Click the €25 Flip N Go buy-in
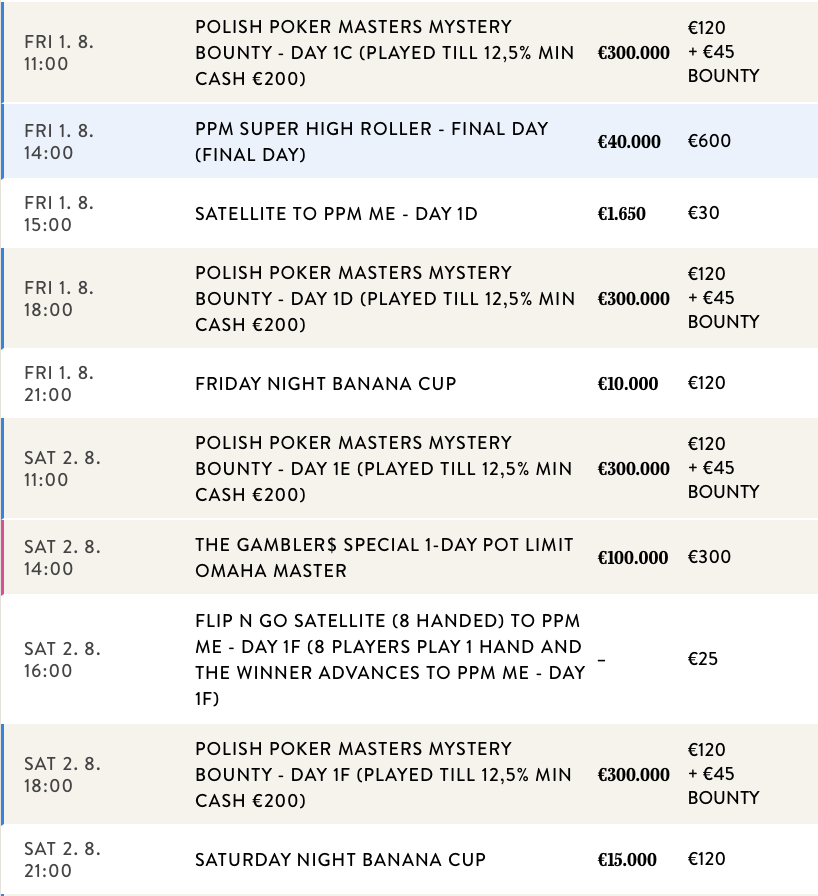Screen dimensions: 818x896 tap(703, 659)
